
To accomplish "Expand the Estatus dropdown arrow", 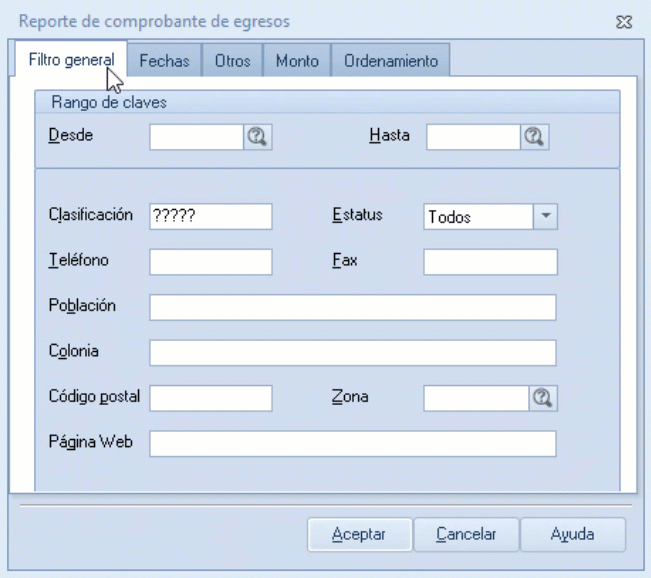I will [x=545, y=216].
